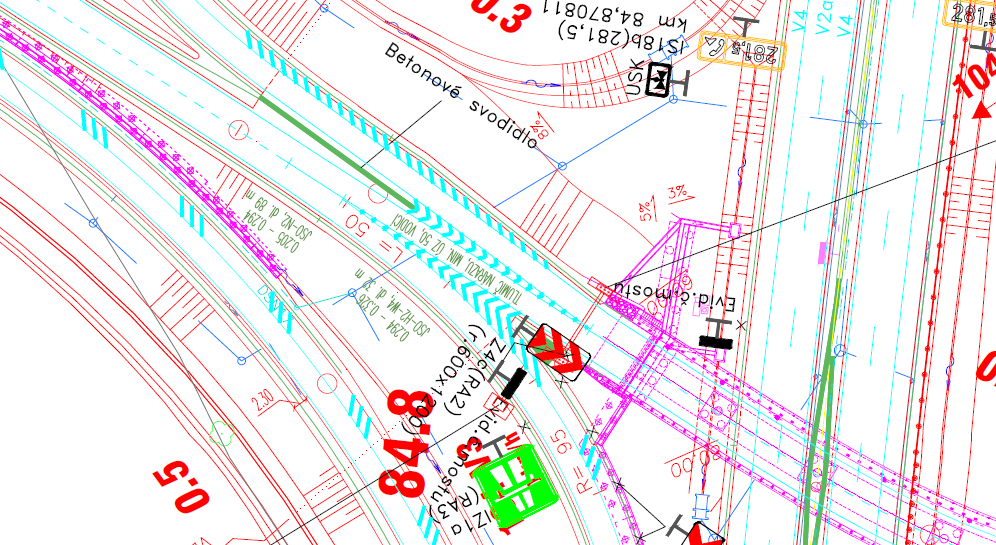Screen dimensions: 996x545
Task: Click the green circle at left edge
Action: click(x=222, y=433)
